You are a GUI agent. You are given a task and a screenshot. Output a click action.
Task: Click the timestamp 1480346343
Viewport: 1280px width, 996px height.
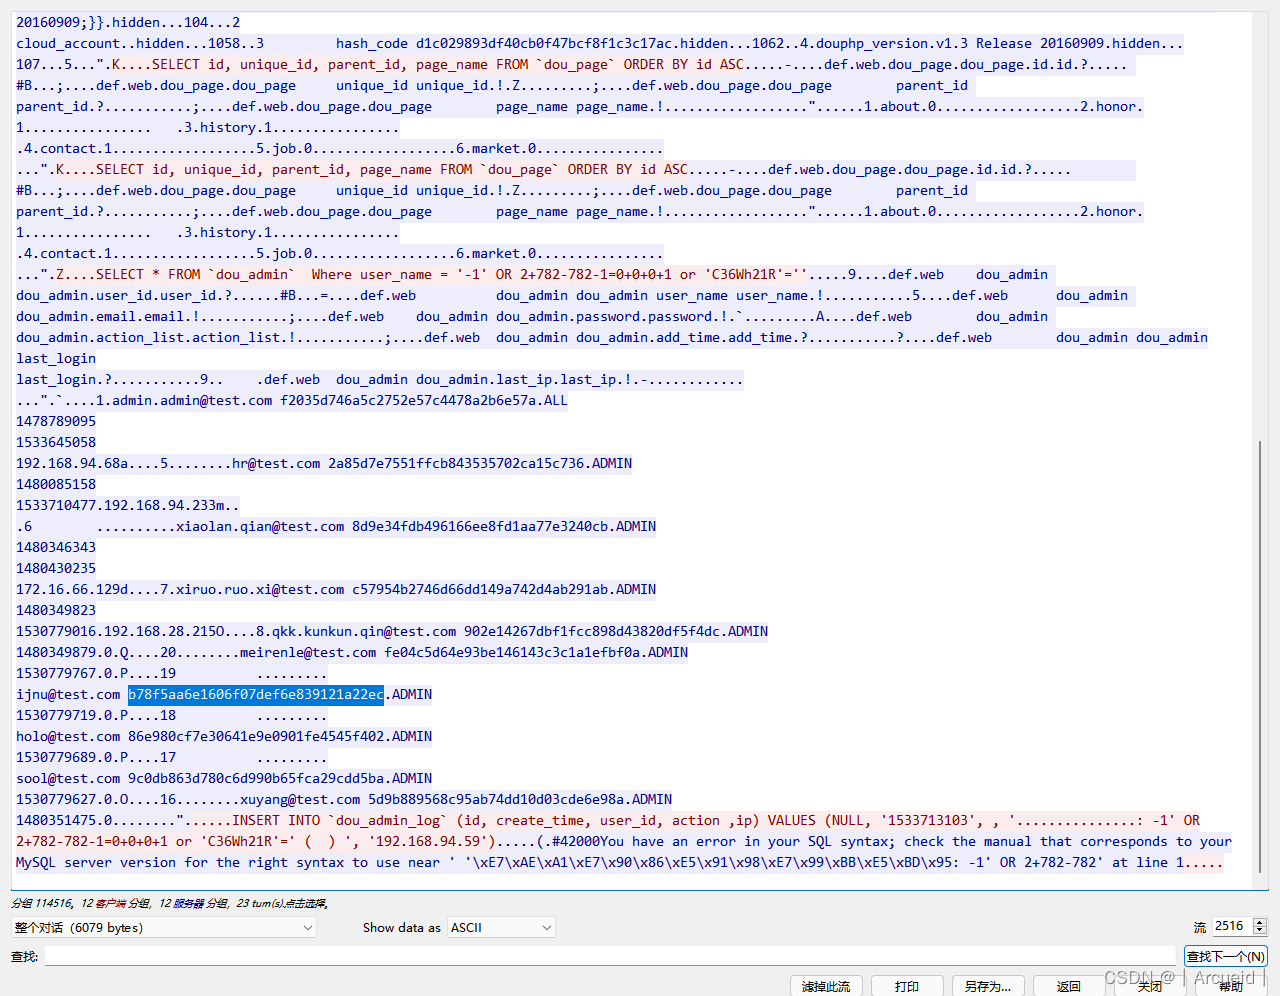point(56,547)
